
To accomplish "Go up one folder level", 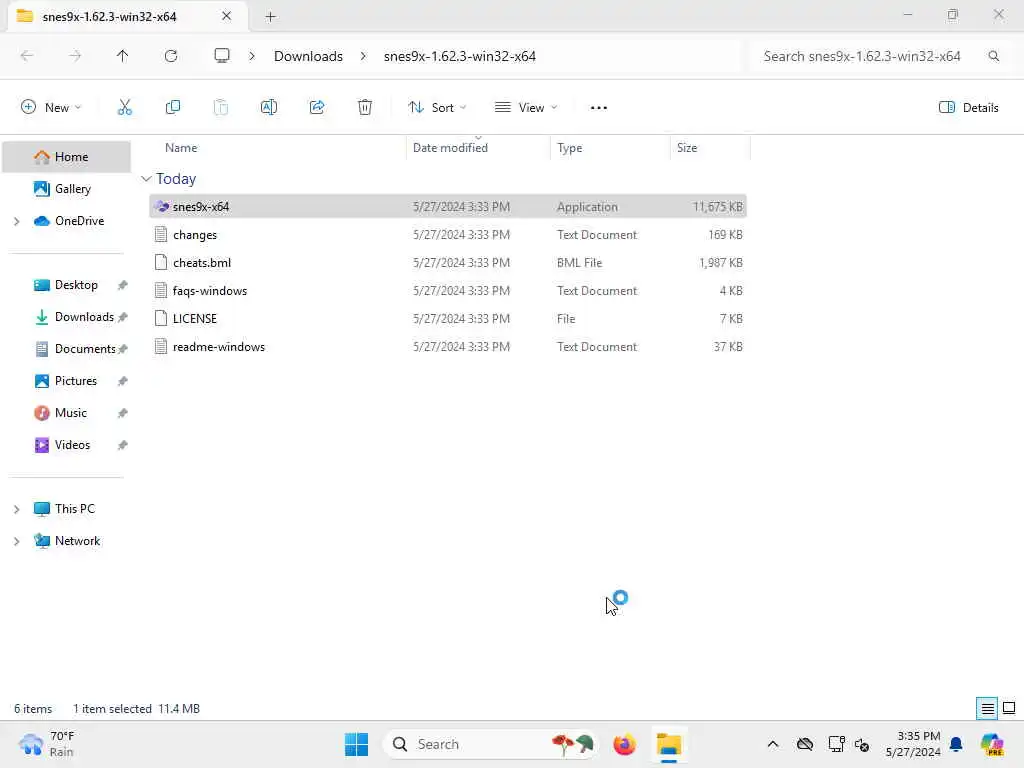I will (x=122, y=56).
